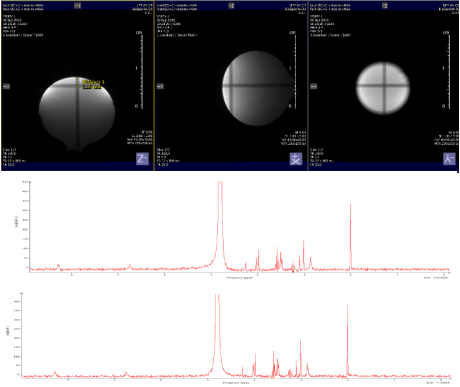Click the vertical scale bar in the right panel
Image resolution: width=460 pixels, height=387 pixels.
coord(449,70)
